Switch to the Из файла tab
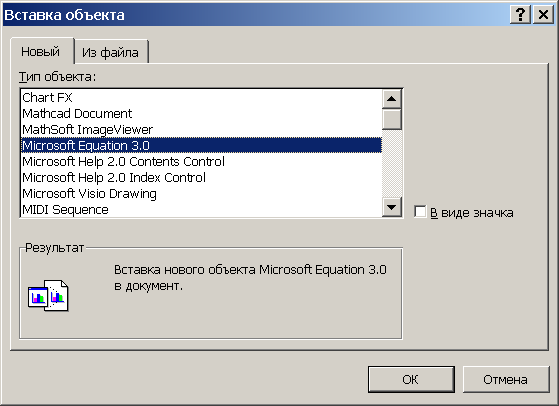 coord(110,52)
